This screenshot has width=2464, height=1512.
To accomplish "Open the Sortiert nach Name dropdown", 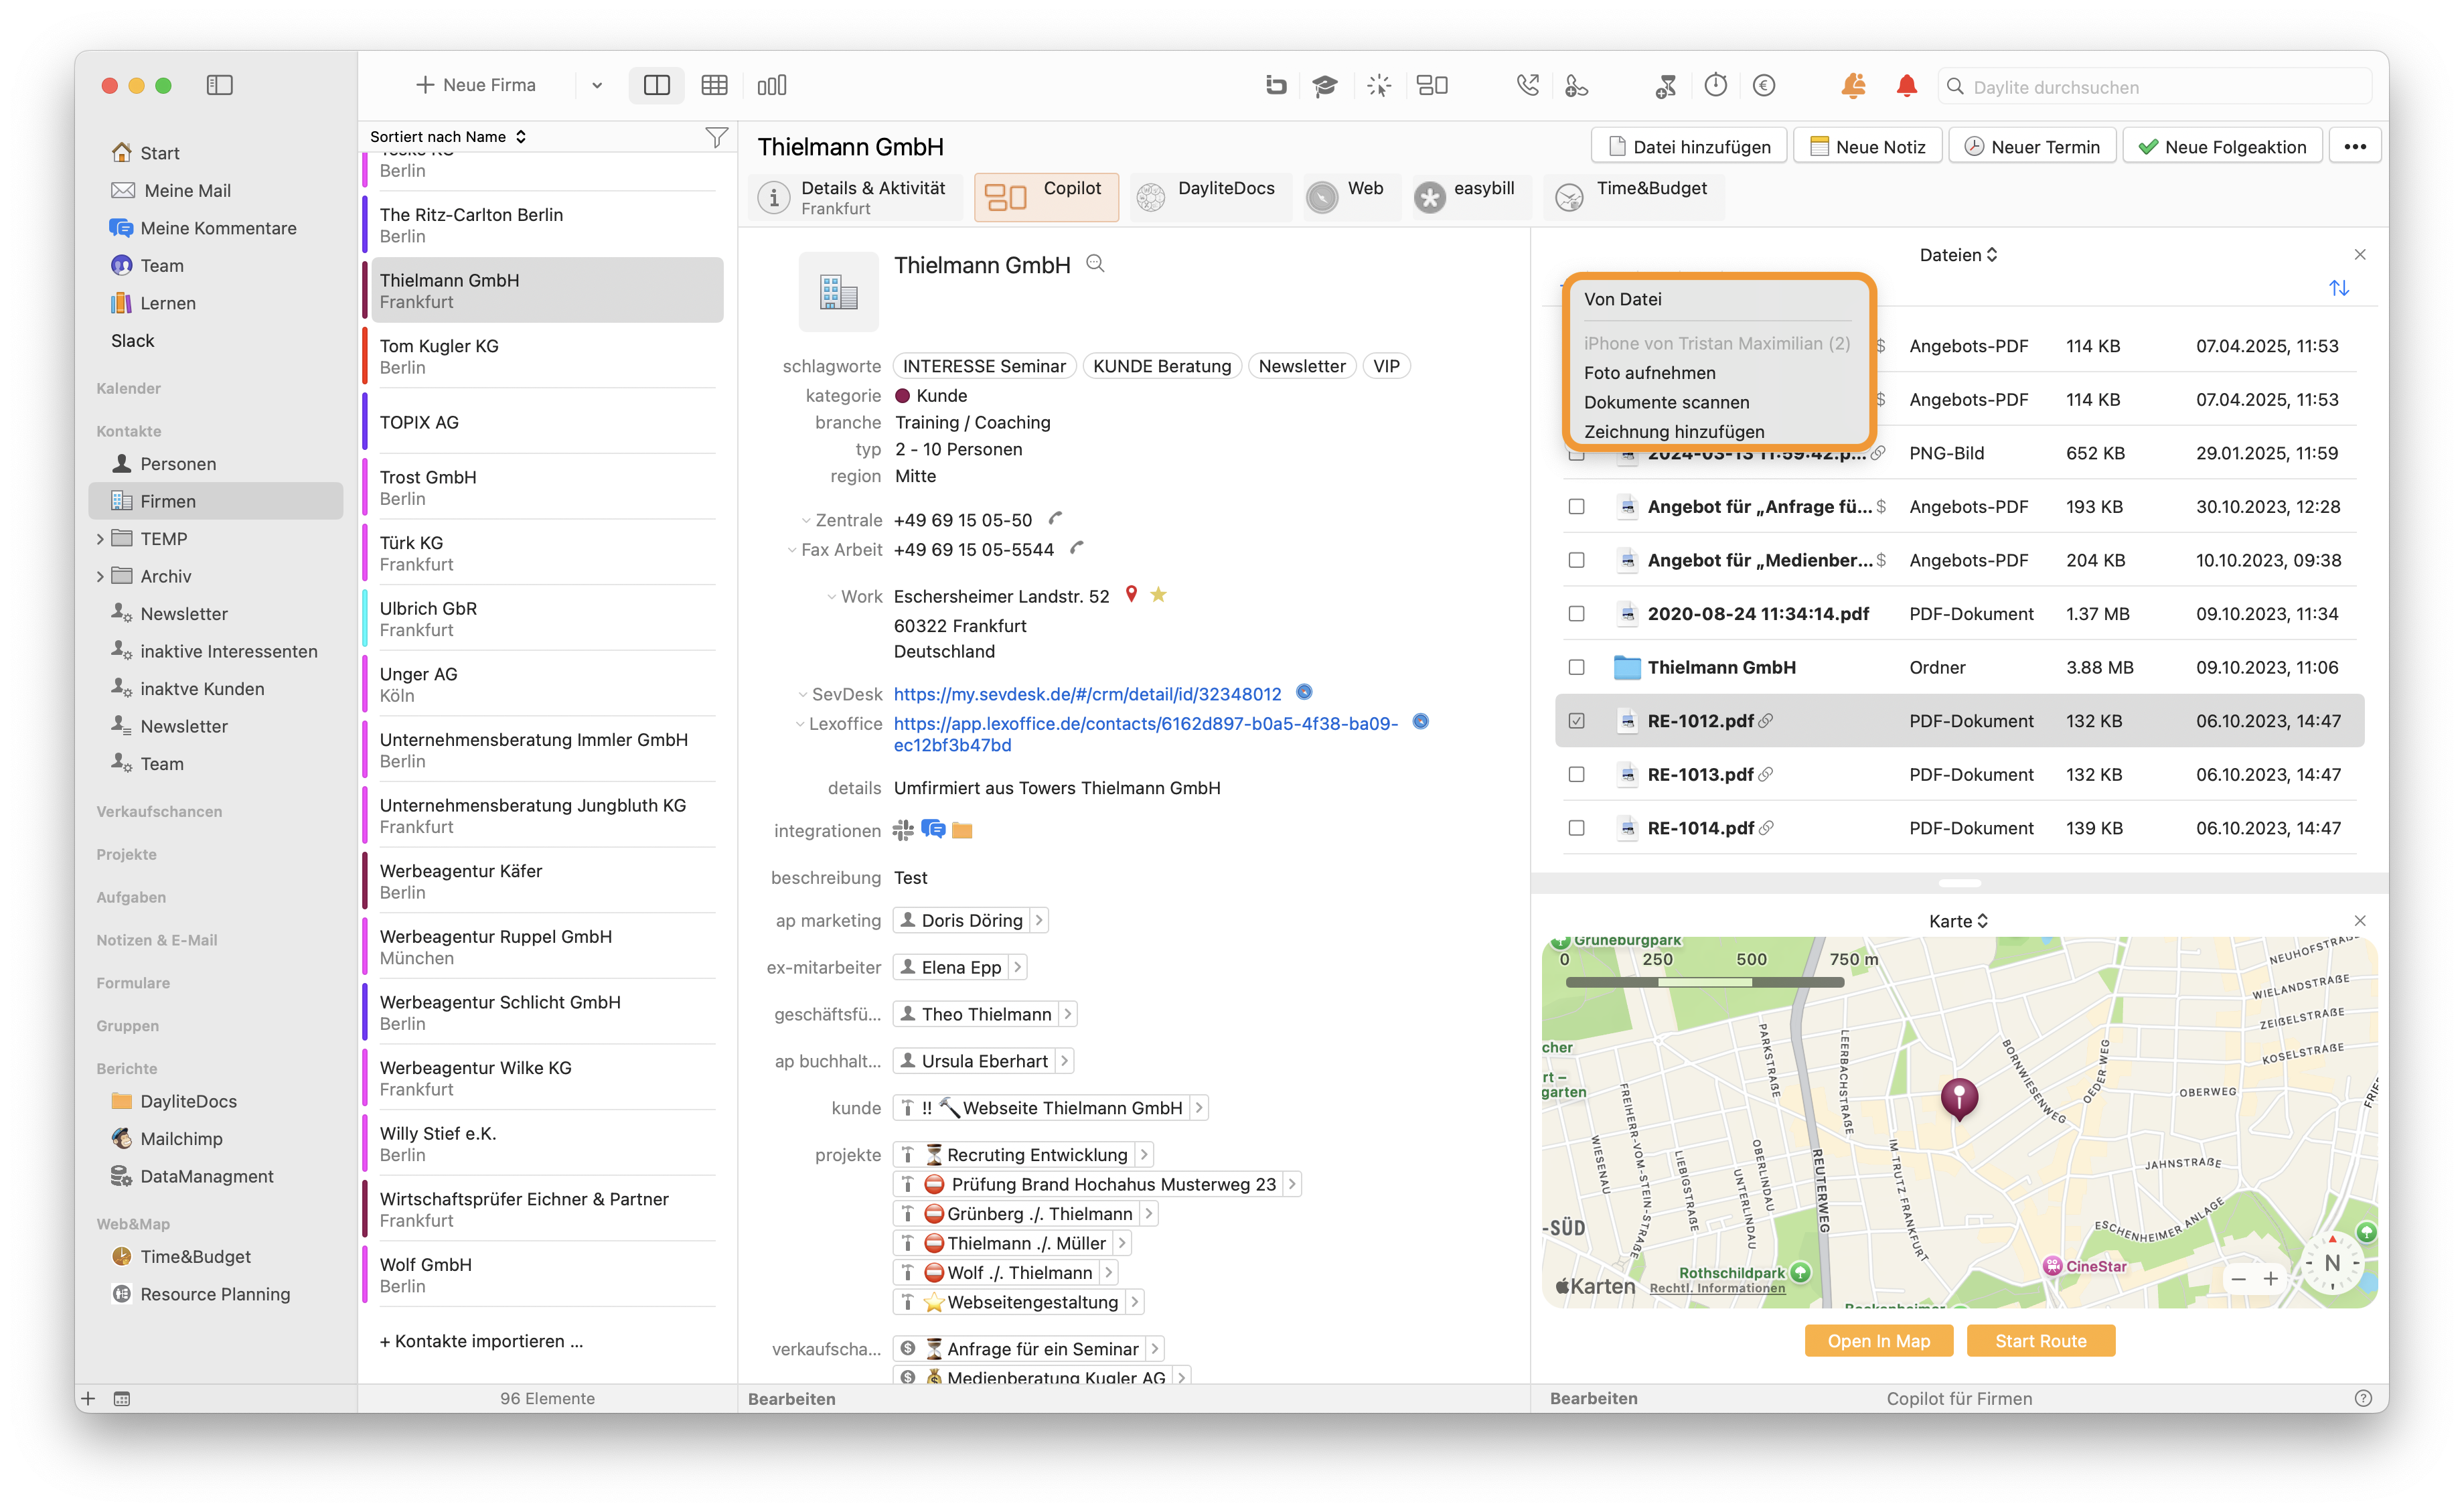I will [x=448, y=137].
